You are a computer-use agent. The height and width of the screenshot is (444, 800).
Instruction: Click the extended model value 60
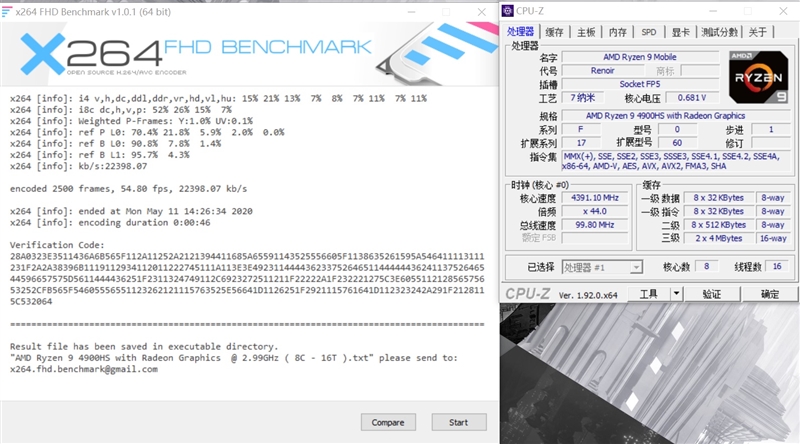(677, 143)
